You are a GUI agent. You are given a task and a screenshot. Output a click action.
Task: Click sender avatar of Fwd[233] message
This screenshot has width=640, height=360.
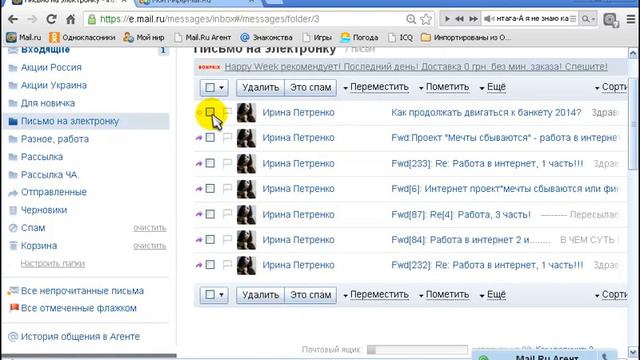pyautogui.click(x=247, y=163)
